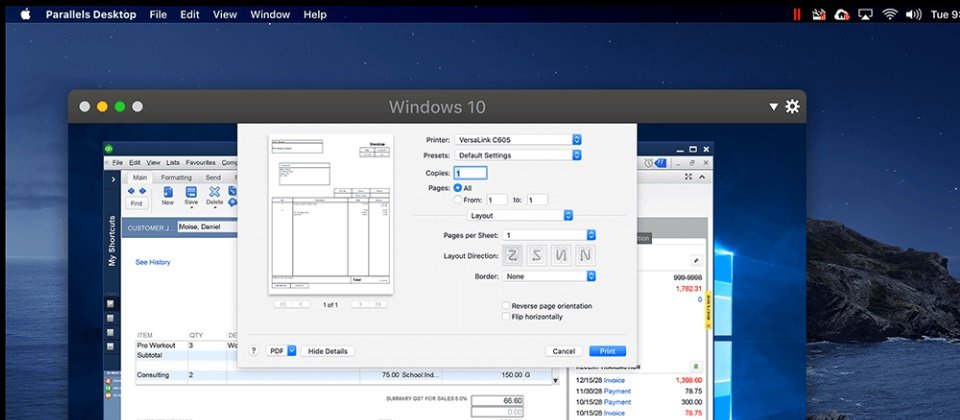Switch to the Send tab
960x420 pixels.
[213, 178]
